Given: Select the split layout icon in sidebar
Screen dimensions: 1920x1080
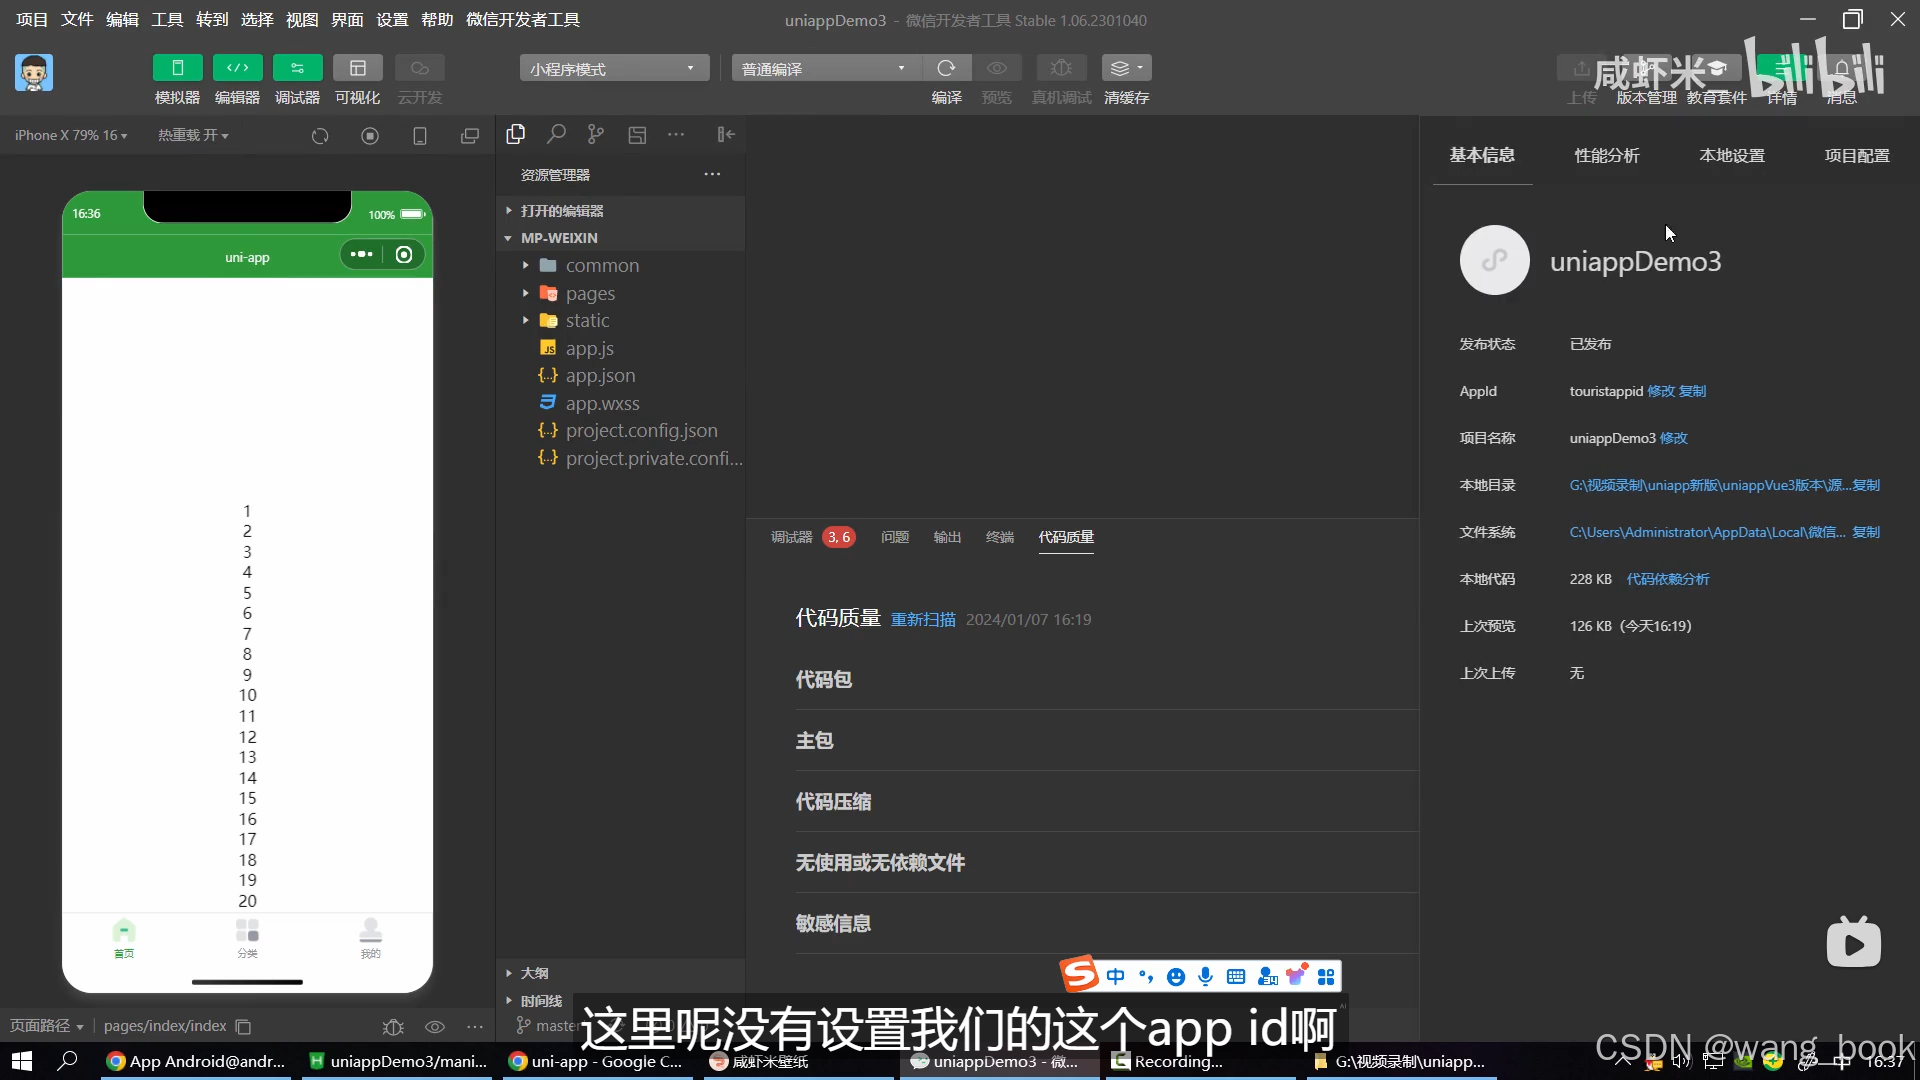Looking at the screenshot, I should (637, 134).
